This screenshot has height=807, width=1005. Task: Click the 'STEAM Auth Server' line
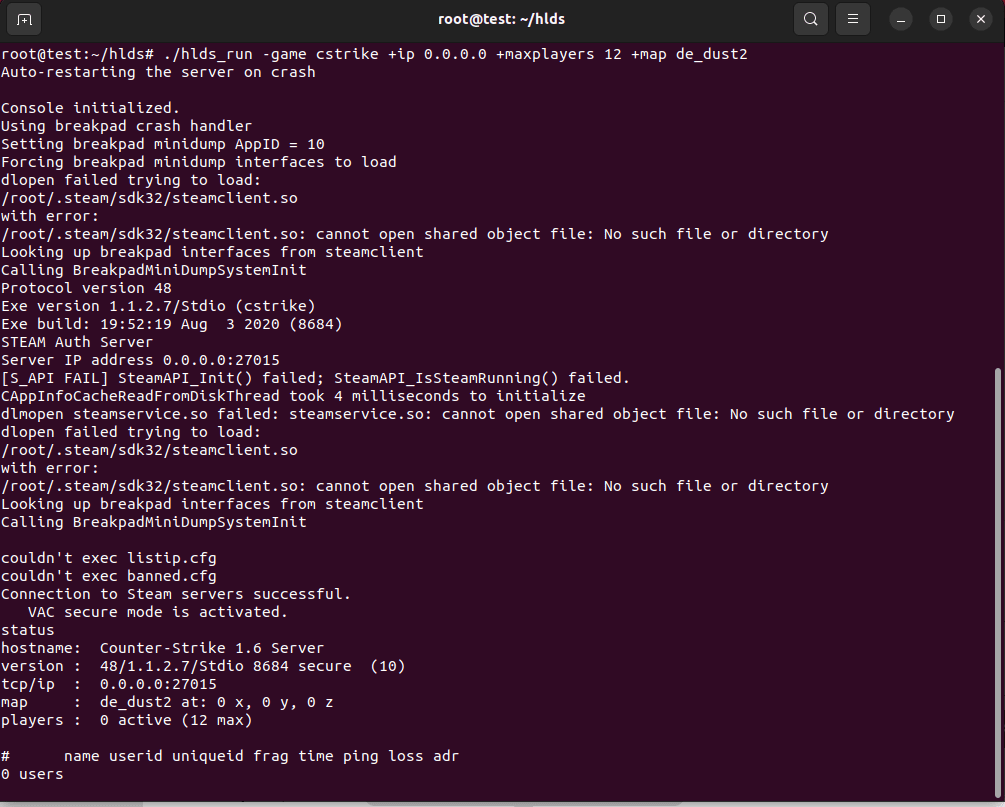tap(77, 342)
